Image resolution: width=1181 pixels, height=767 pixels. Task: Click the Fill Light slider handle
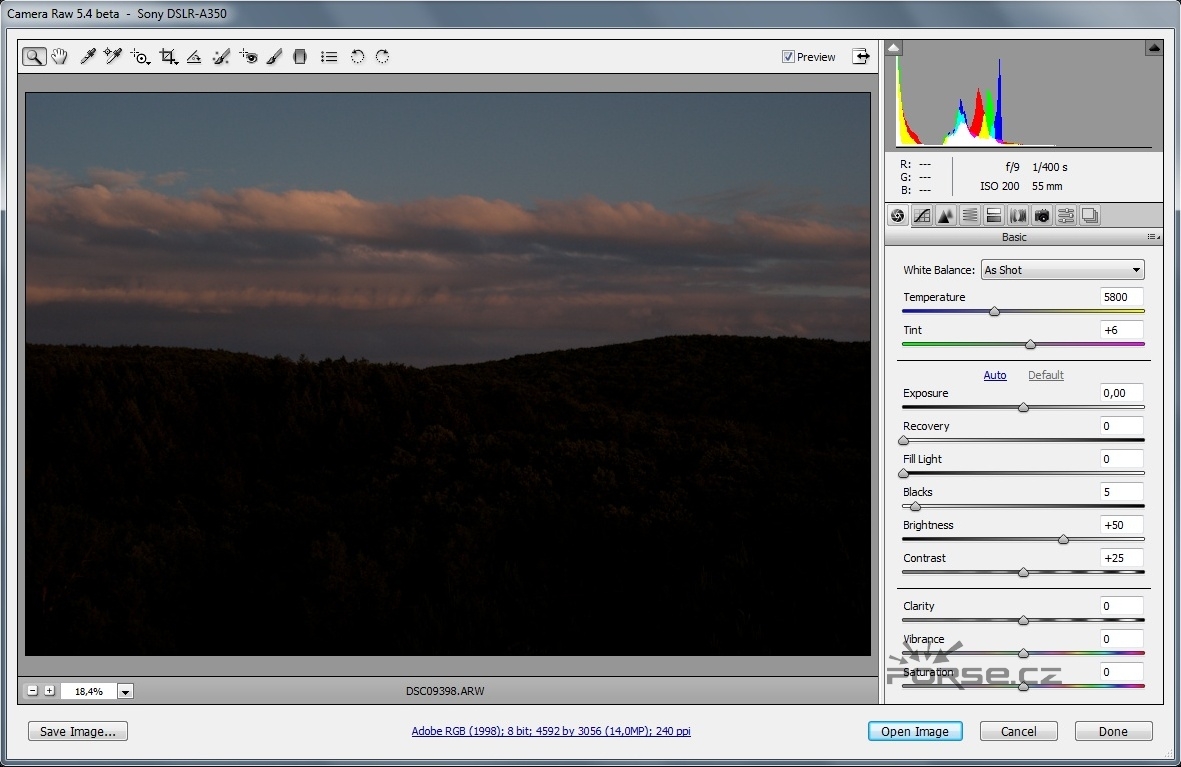tap(904, 474)
